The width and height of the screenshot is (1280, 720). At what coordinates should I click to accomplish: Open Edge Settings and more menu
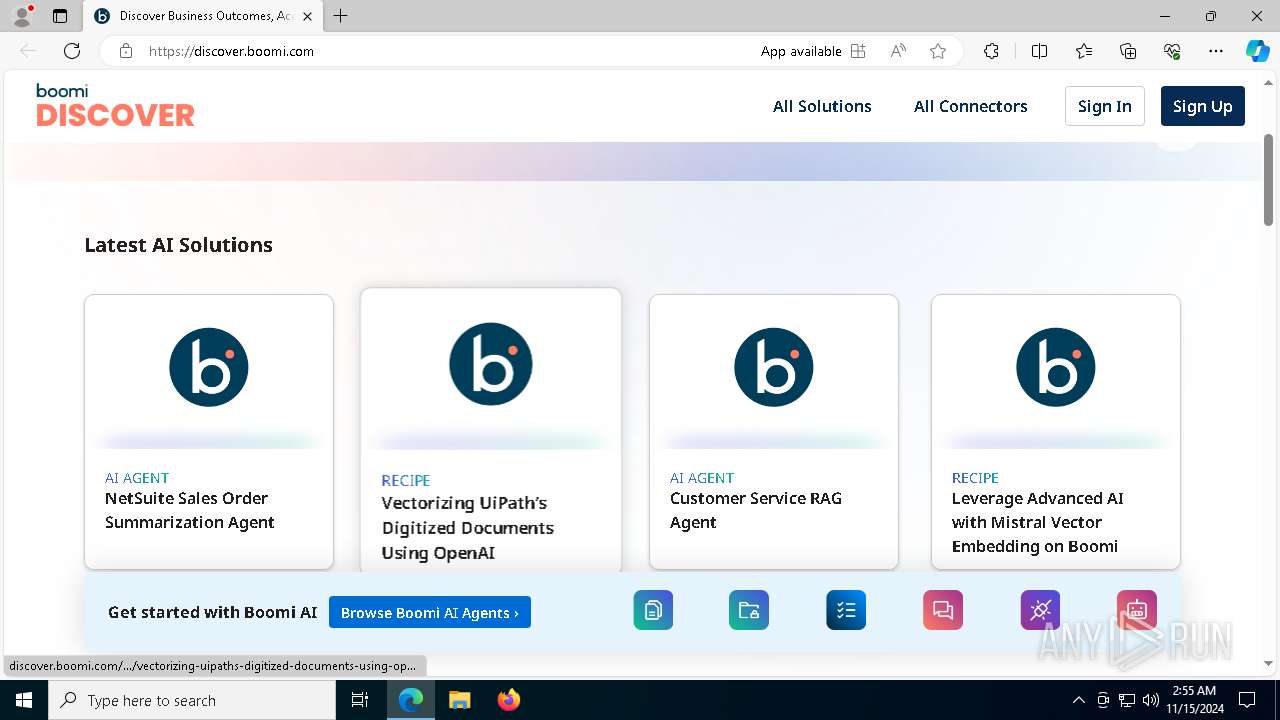tap(1216, 51)
